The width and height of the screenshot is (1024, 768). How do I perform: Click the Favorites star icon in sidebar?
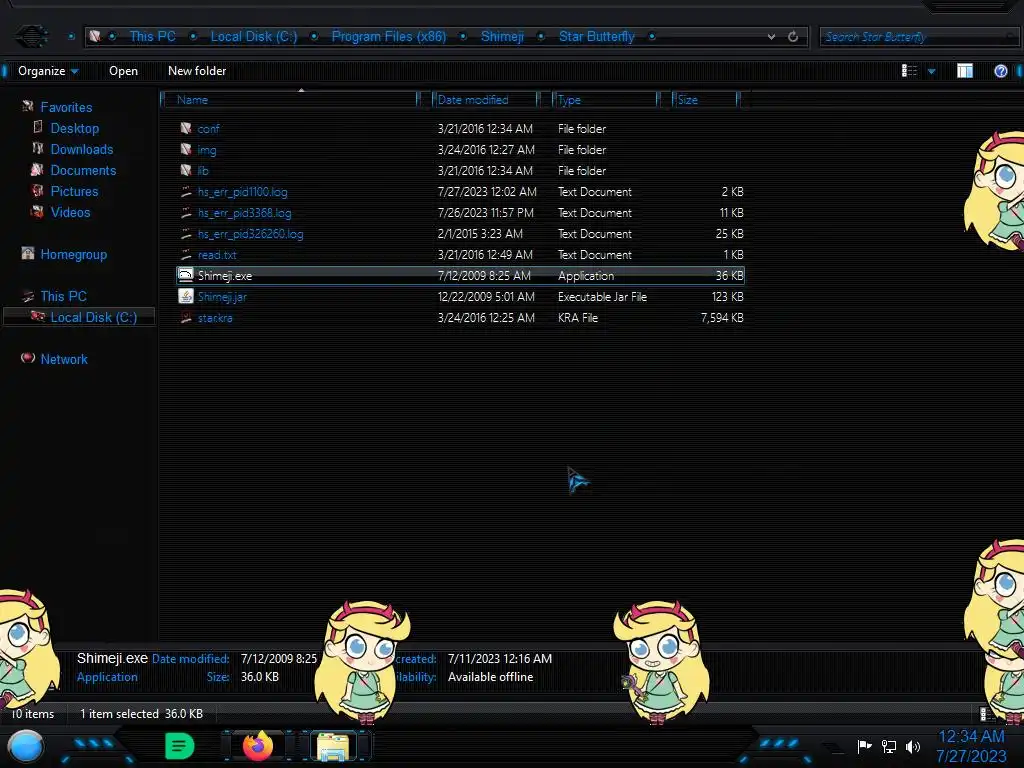[x=27, y=106]
